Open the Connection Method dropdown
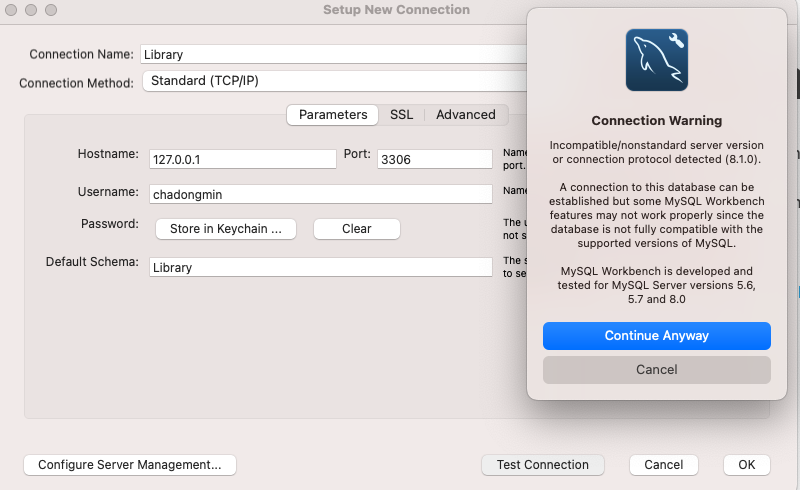800x490 pixels. coord(335,81)
